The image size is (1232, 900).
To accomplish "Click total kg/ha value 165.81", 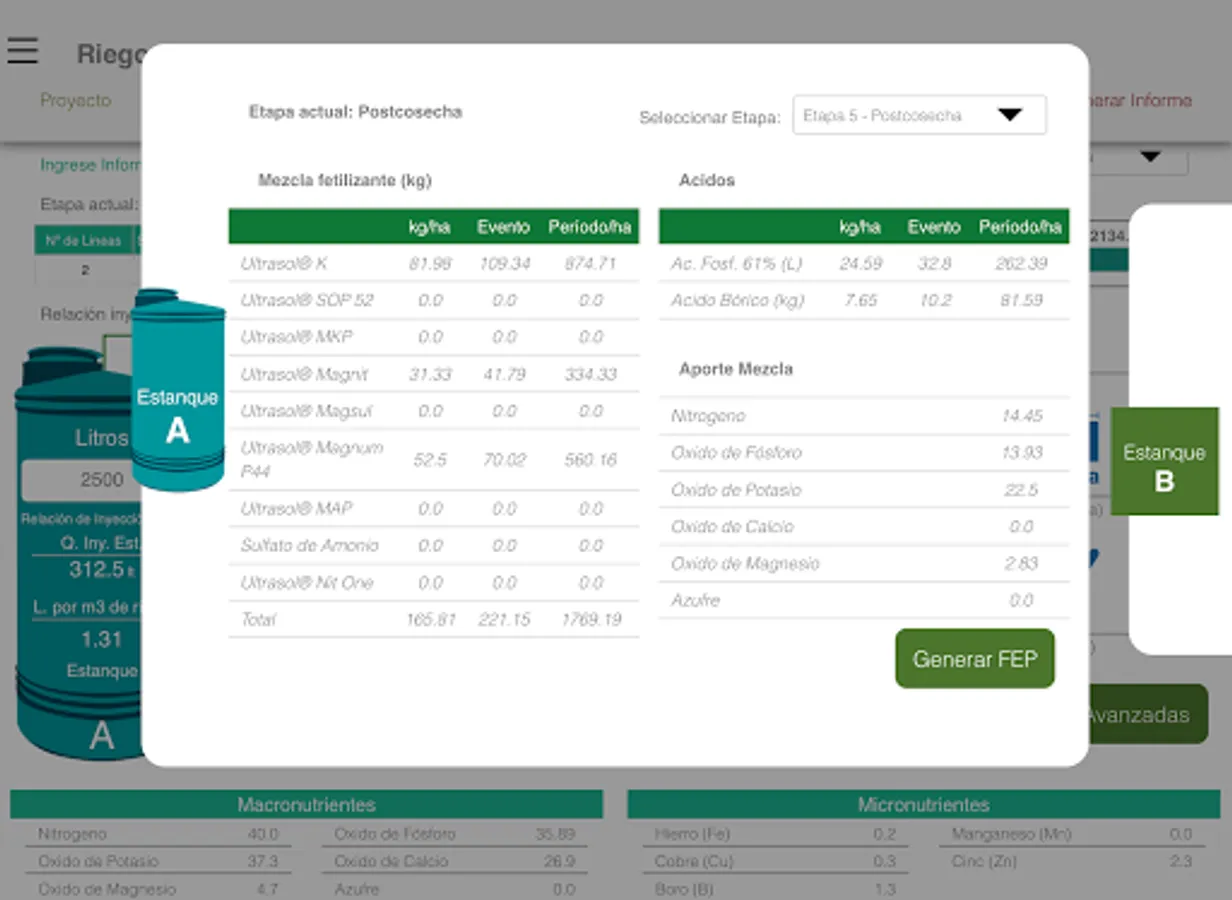I will [x=431, y=619].
